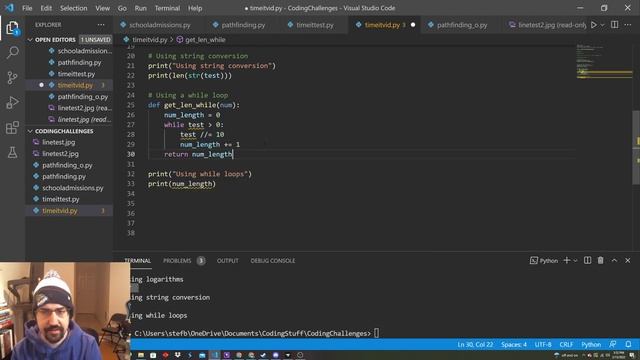Screen dimensions: 640x360
Task: Open the Run and Debug view
Action: click(12, 102)
